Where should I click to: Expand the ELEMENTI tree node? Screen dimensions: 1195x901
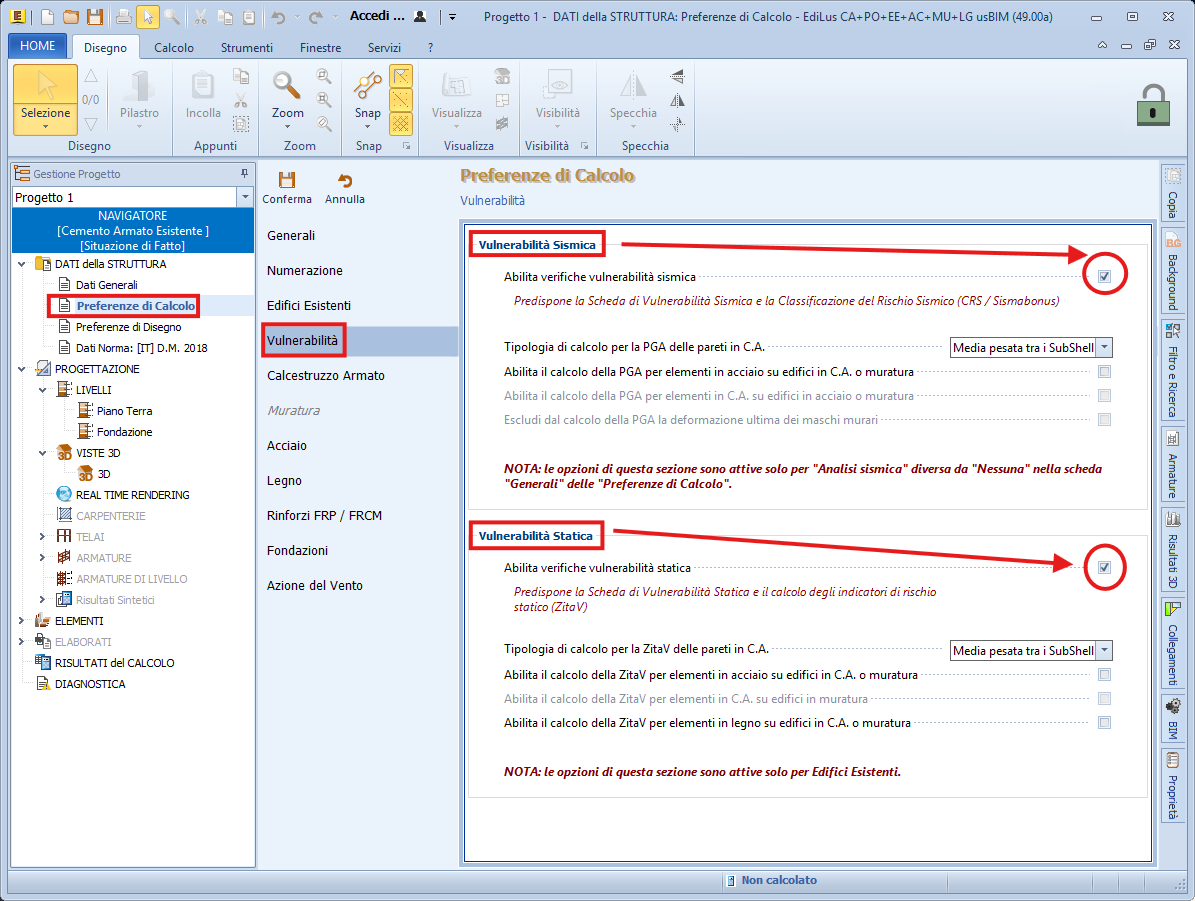pyautogui.click(x=21, y=621)
